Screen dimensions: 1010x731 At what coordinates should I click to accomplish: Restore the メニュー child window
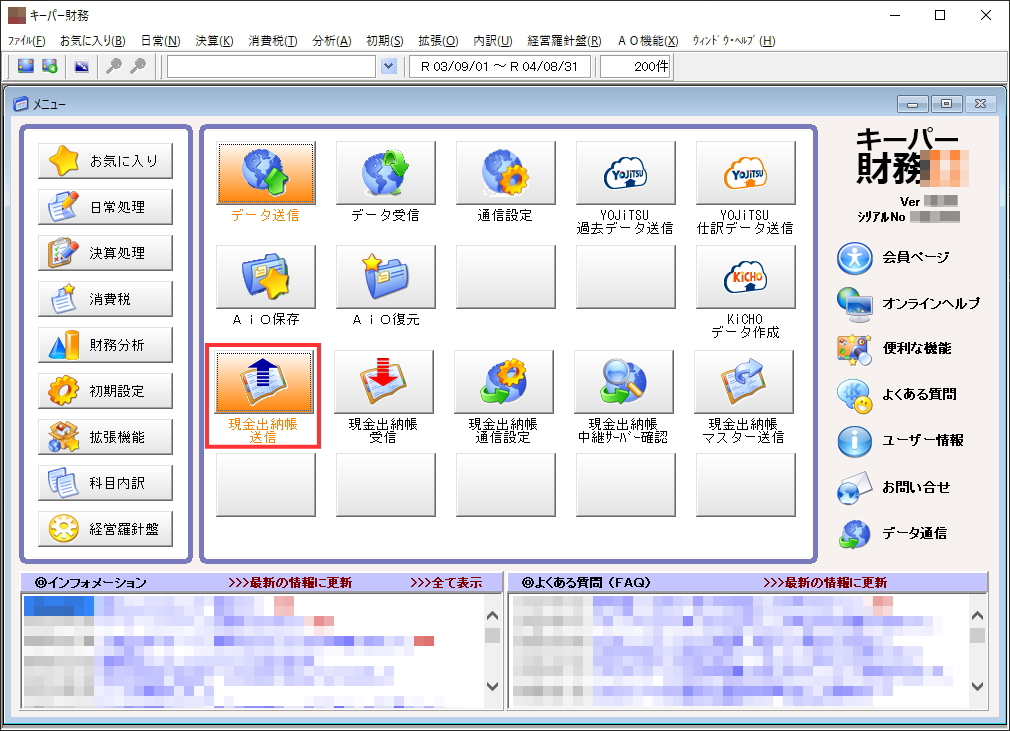(x=946, y=104)
